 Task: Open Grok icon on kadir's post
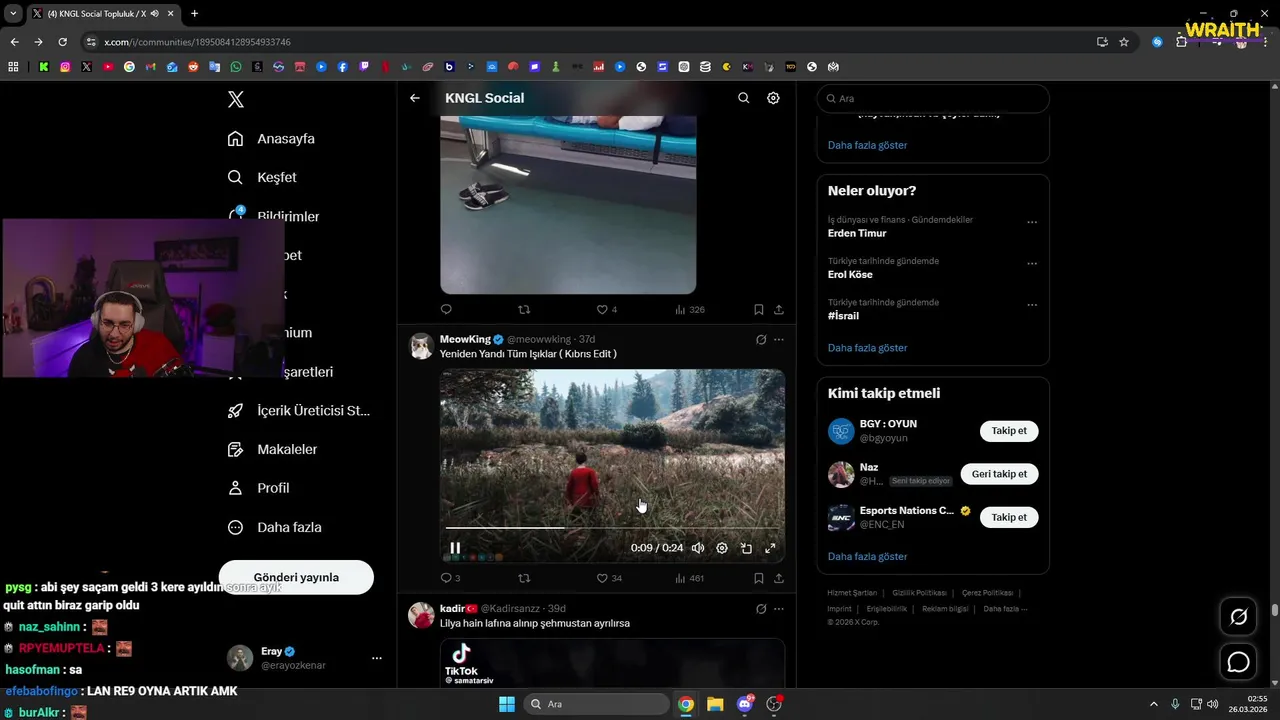tap(761, 609)
